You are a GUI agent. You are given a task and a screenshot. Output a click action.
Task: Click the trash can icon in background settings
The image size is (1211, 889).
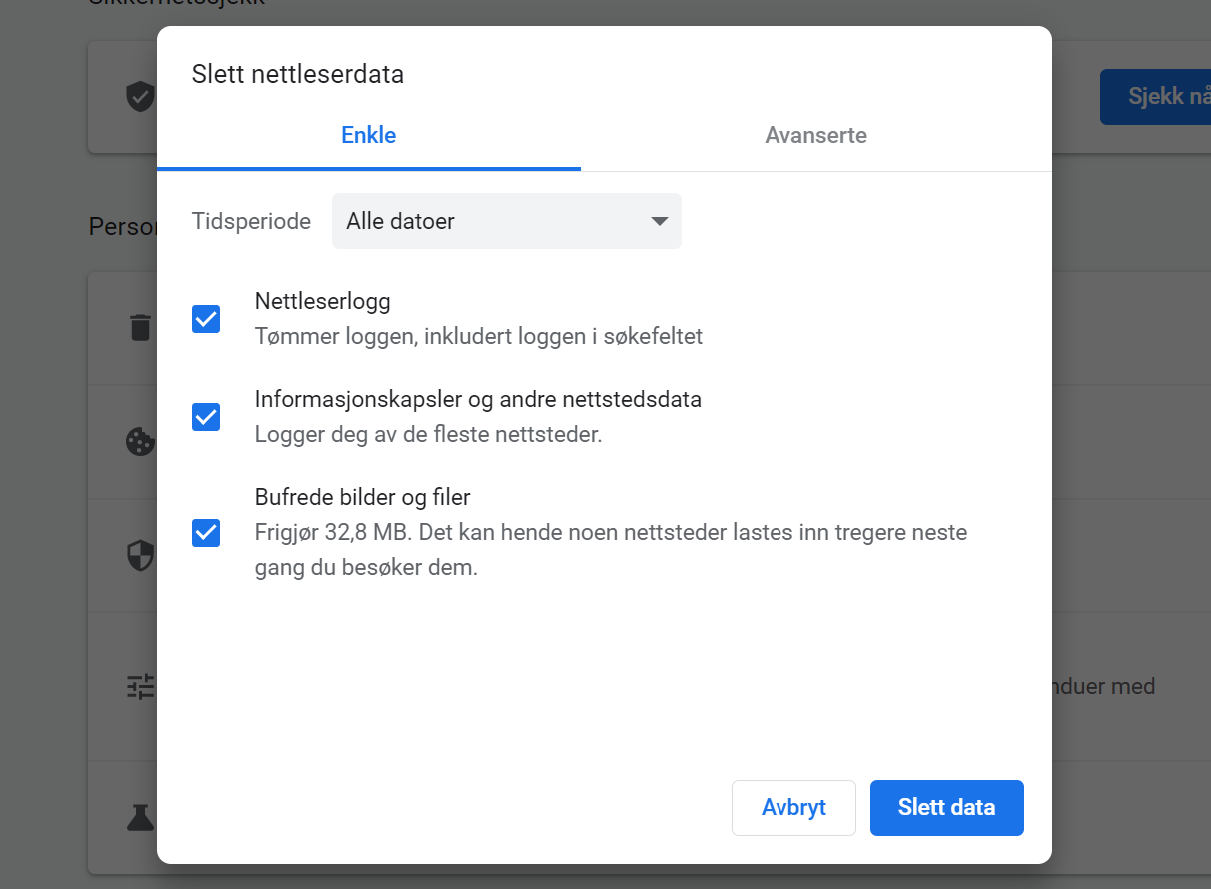(x=141, y=327)
